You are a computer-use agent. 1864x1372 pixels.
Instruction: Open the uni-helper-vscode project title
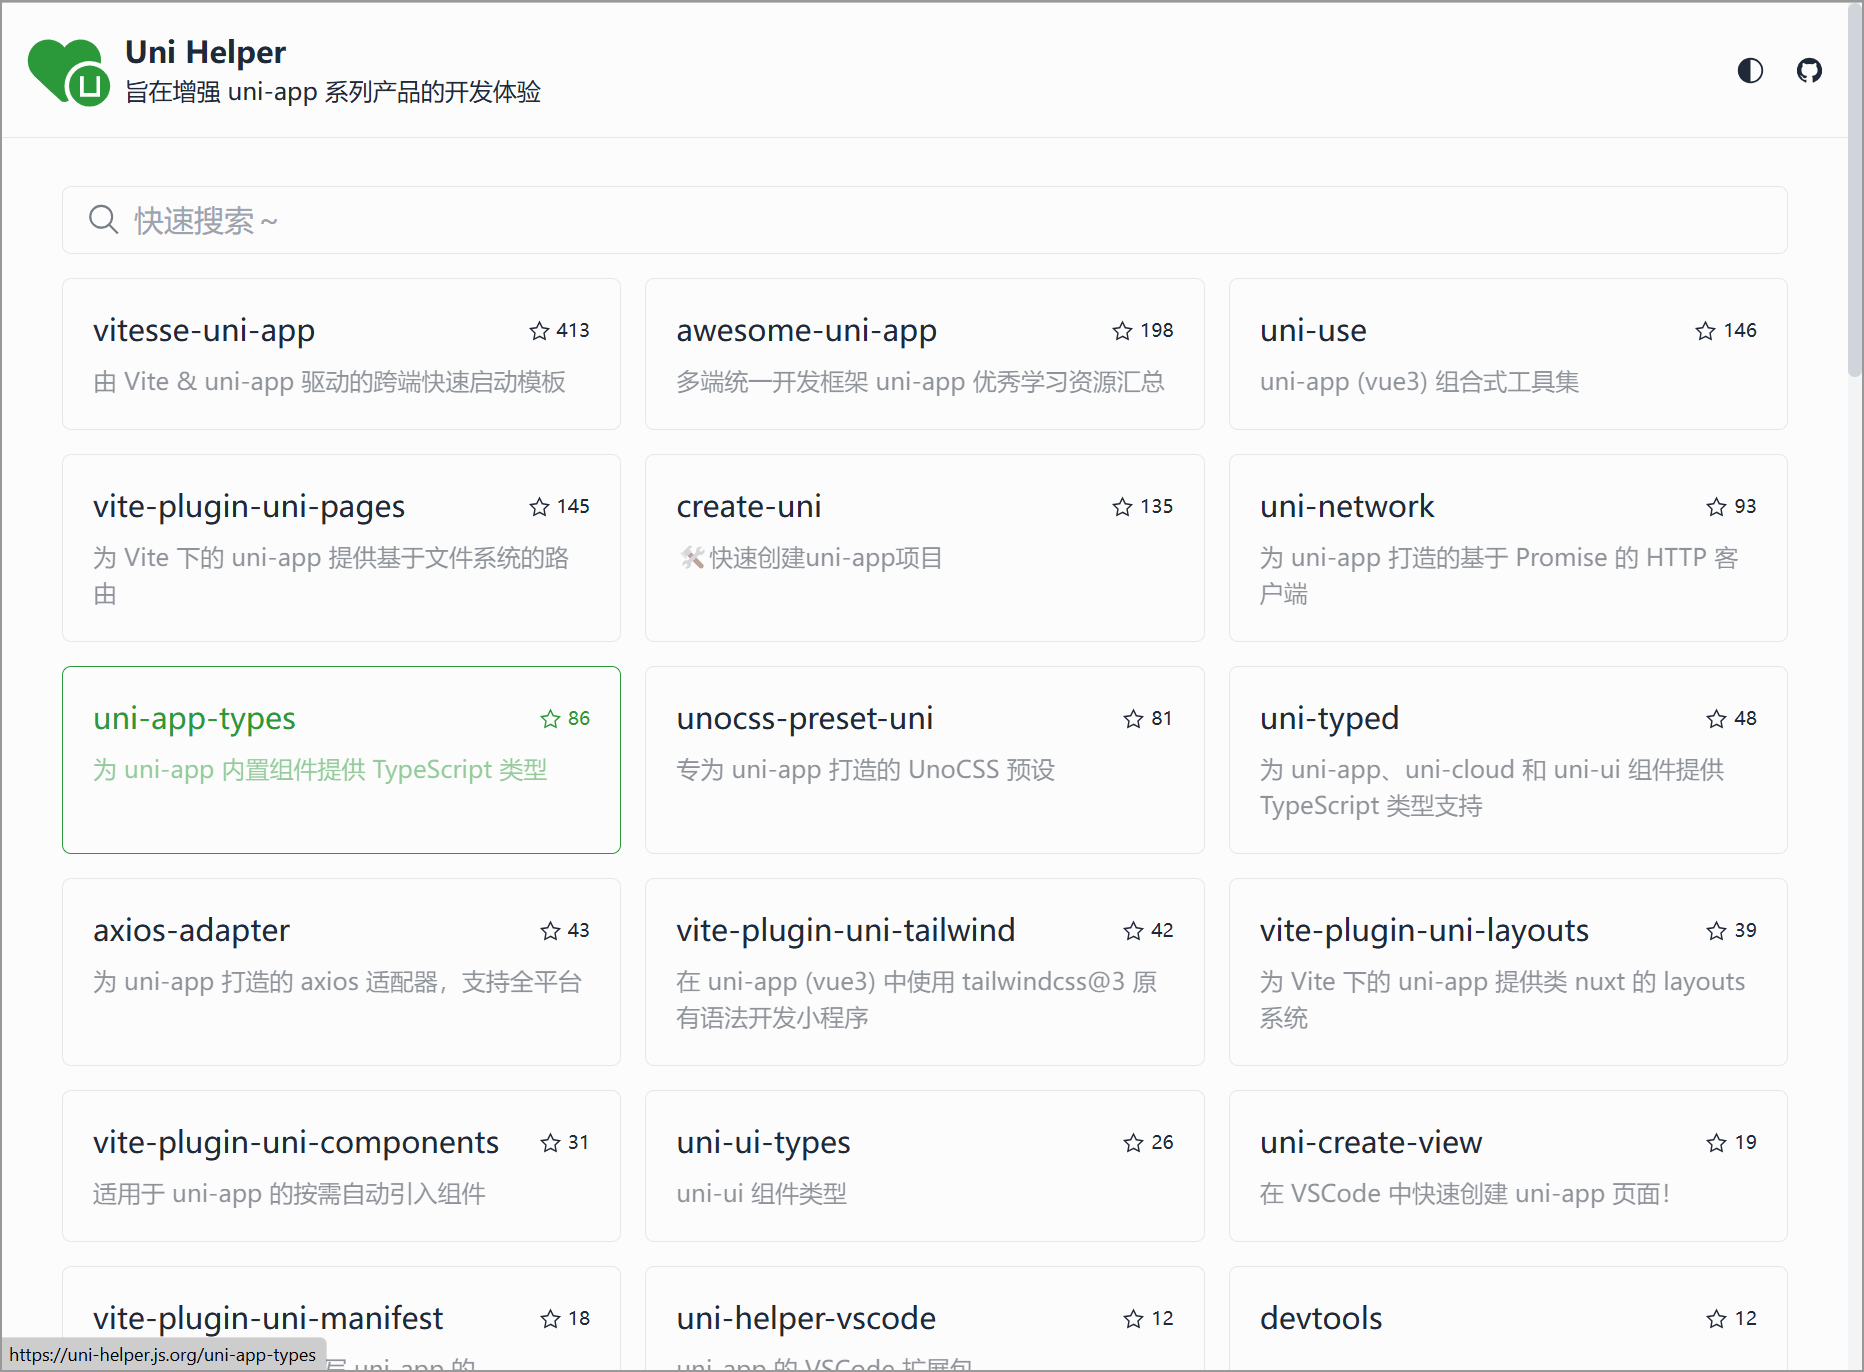coord(806,1318)
